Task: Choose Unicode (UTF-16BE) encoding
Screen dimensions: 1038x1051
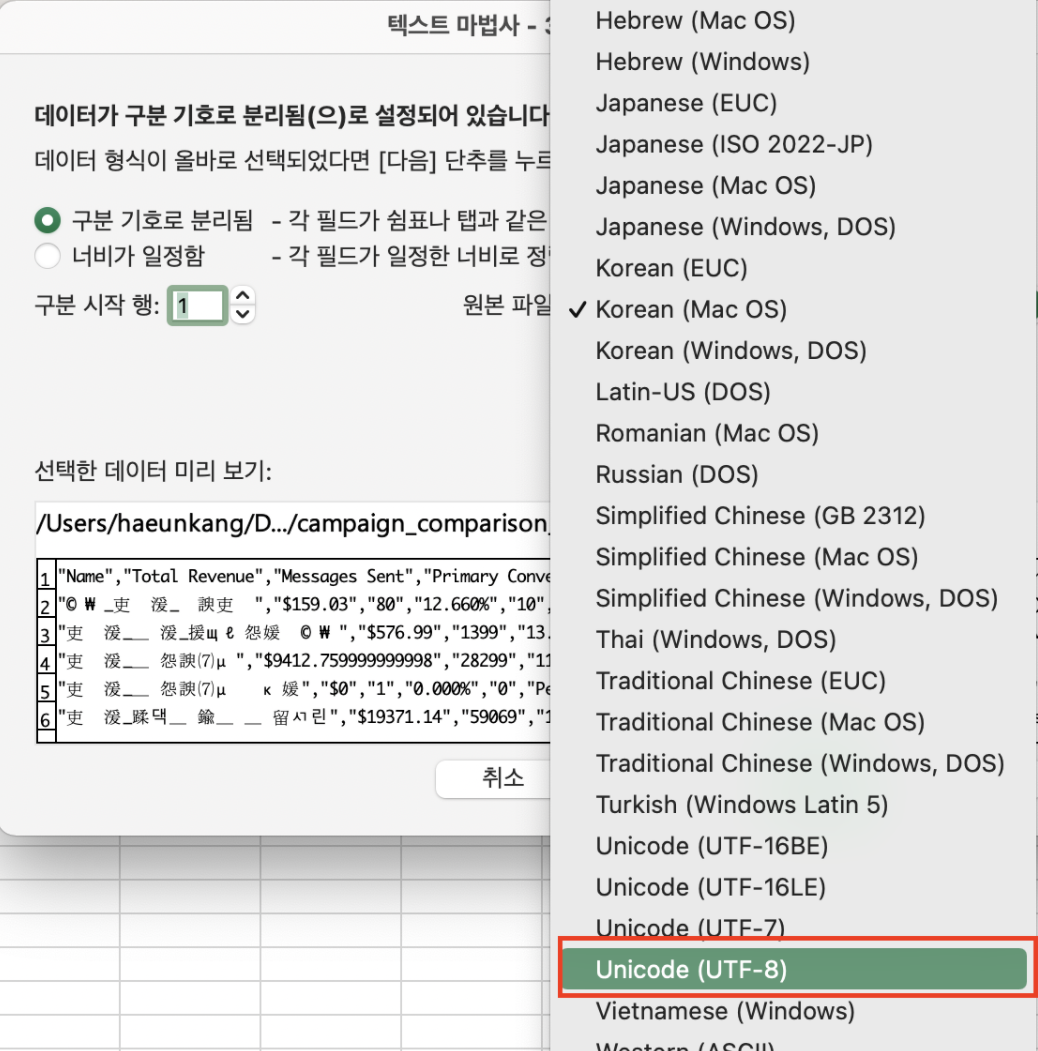Action: [x=793, y=847]
